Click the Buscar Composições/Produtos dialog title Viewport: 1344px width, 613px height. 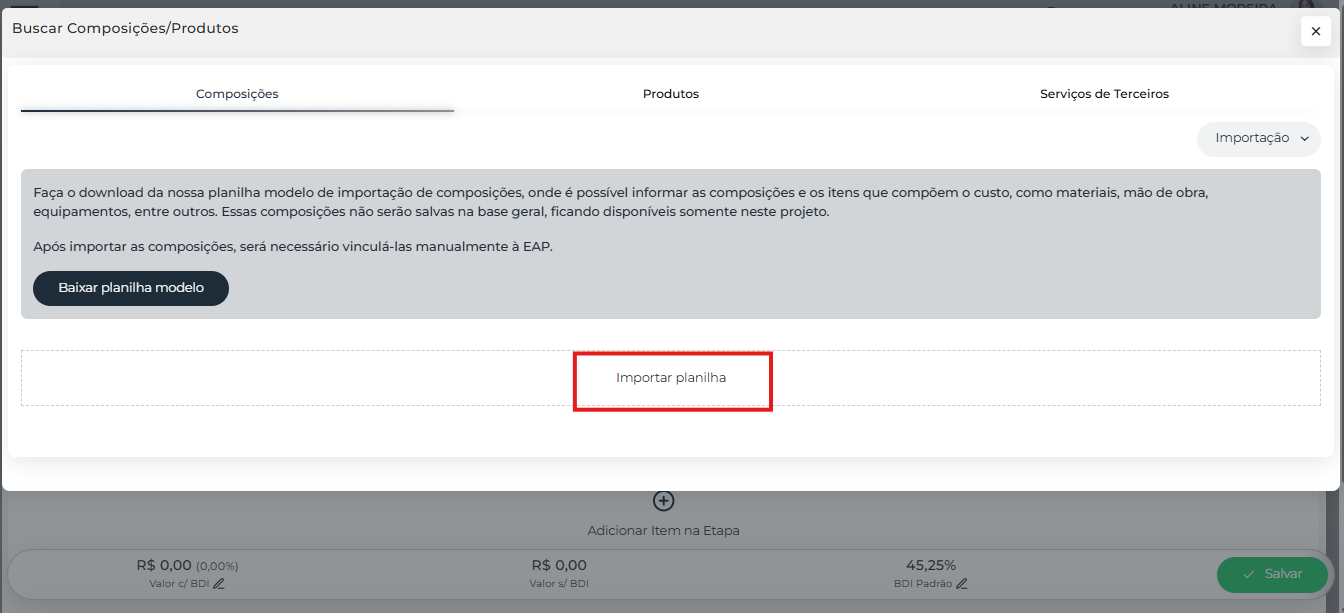(125, 28)
